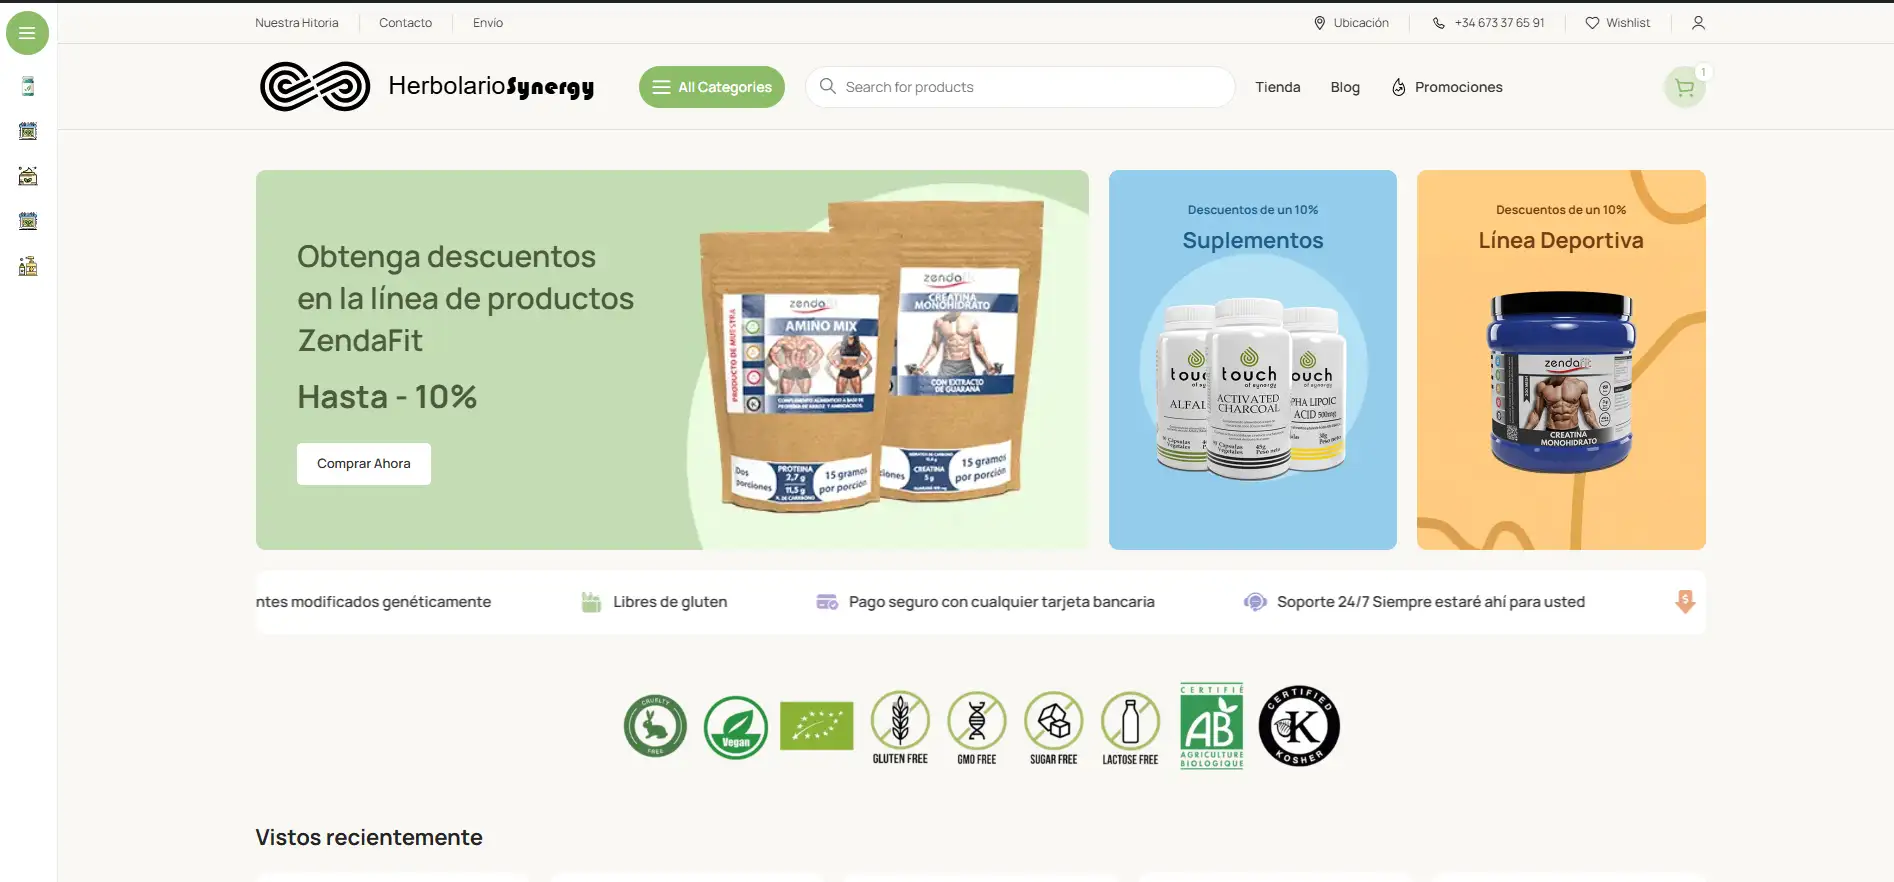Focus the Search for products field
The image size is (1894, 882).
[1020, 87]
